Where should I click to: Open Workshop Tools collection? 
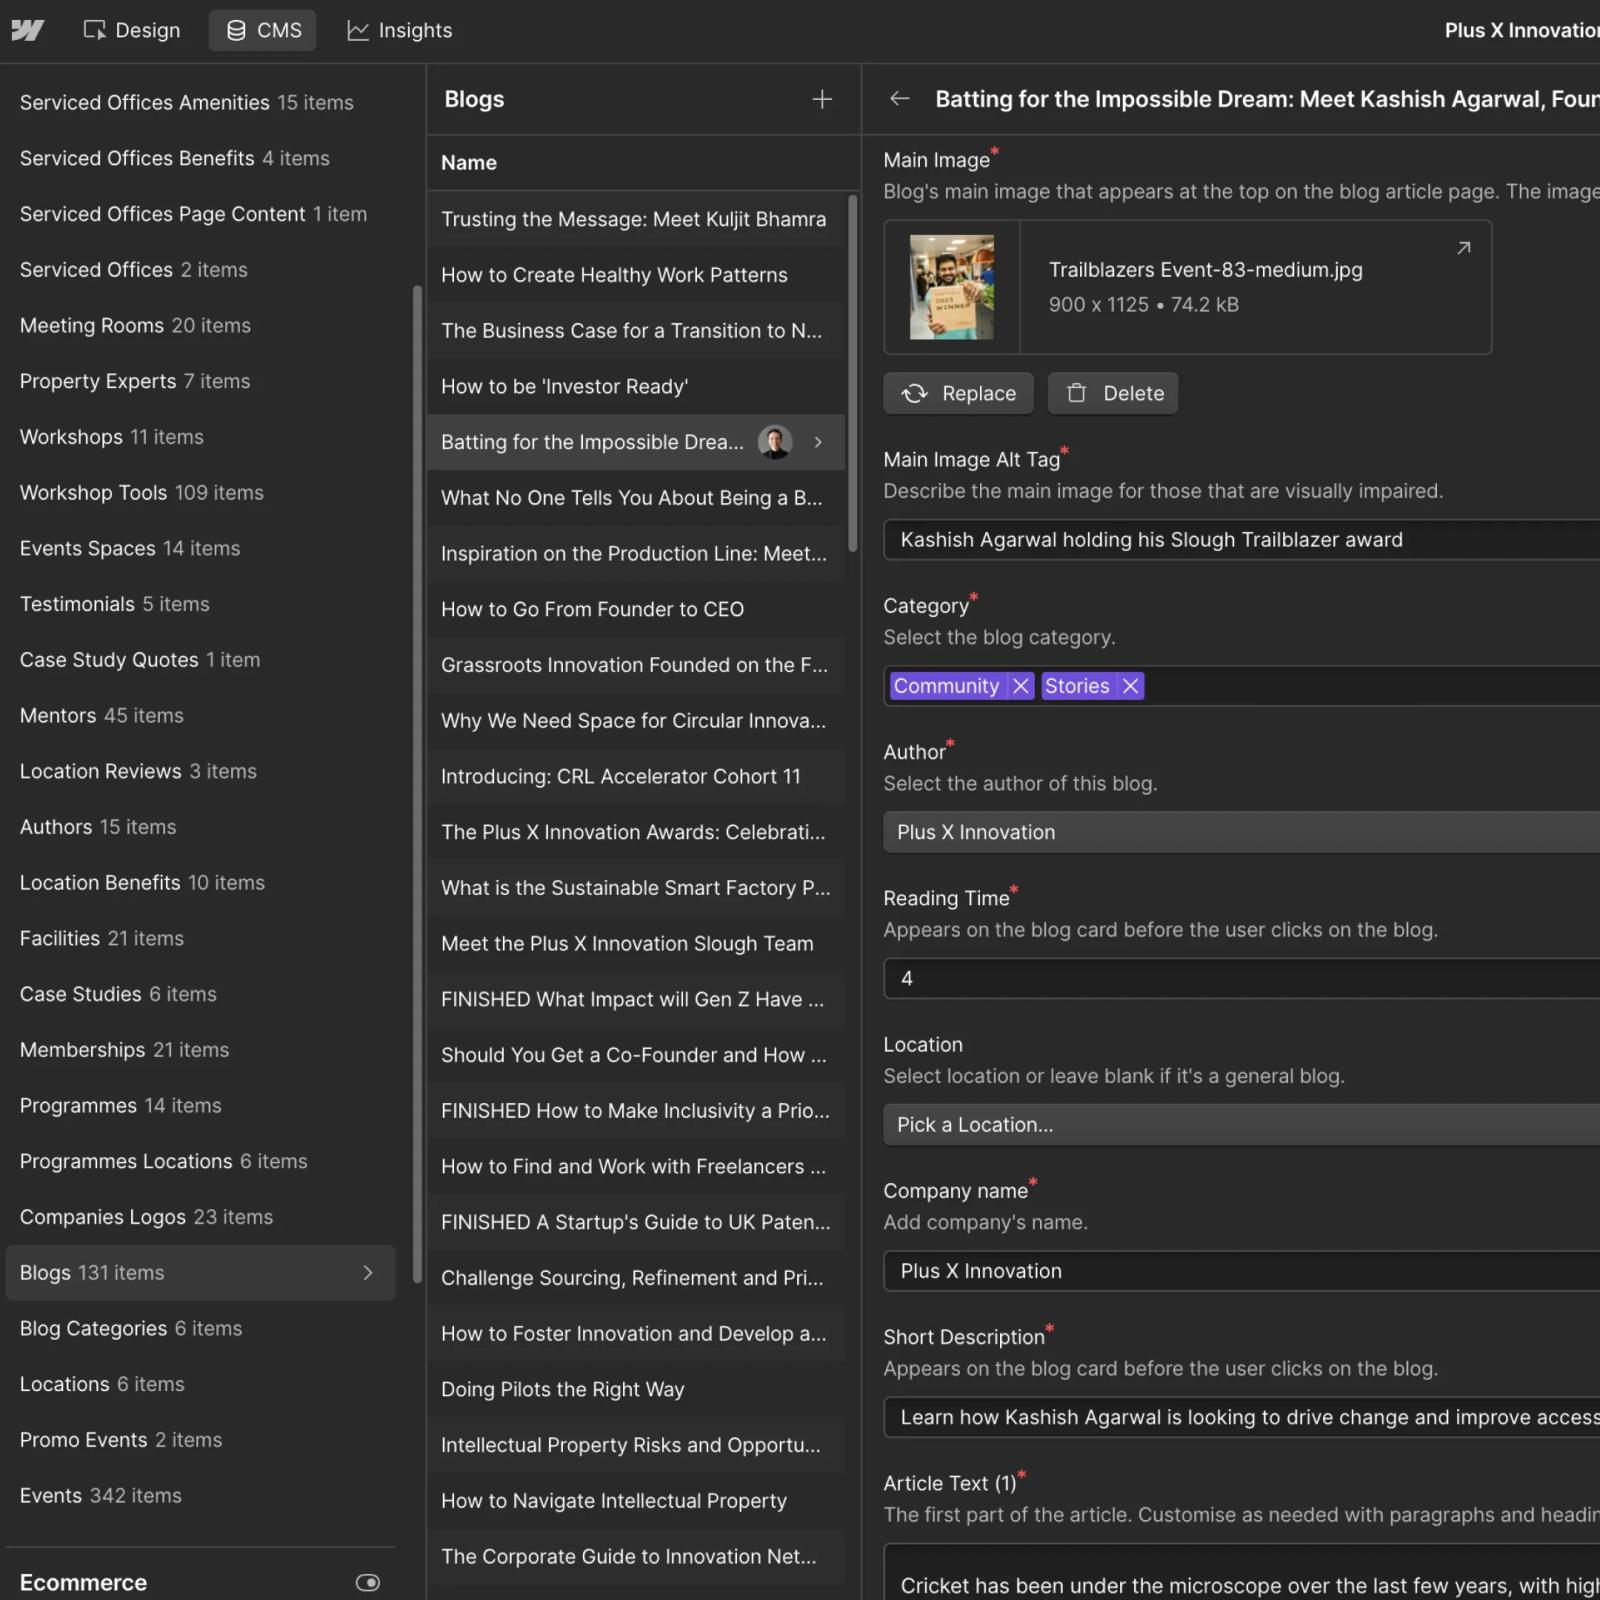[141, 492]
